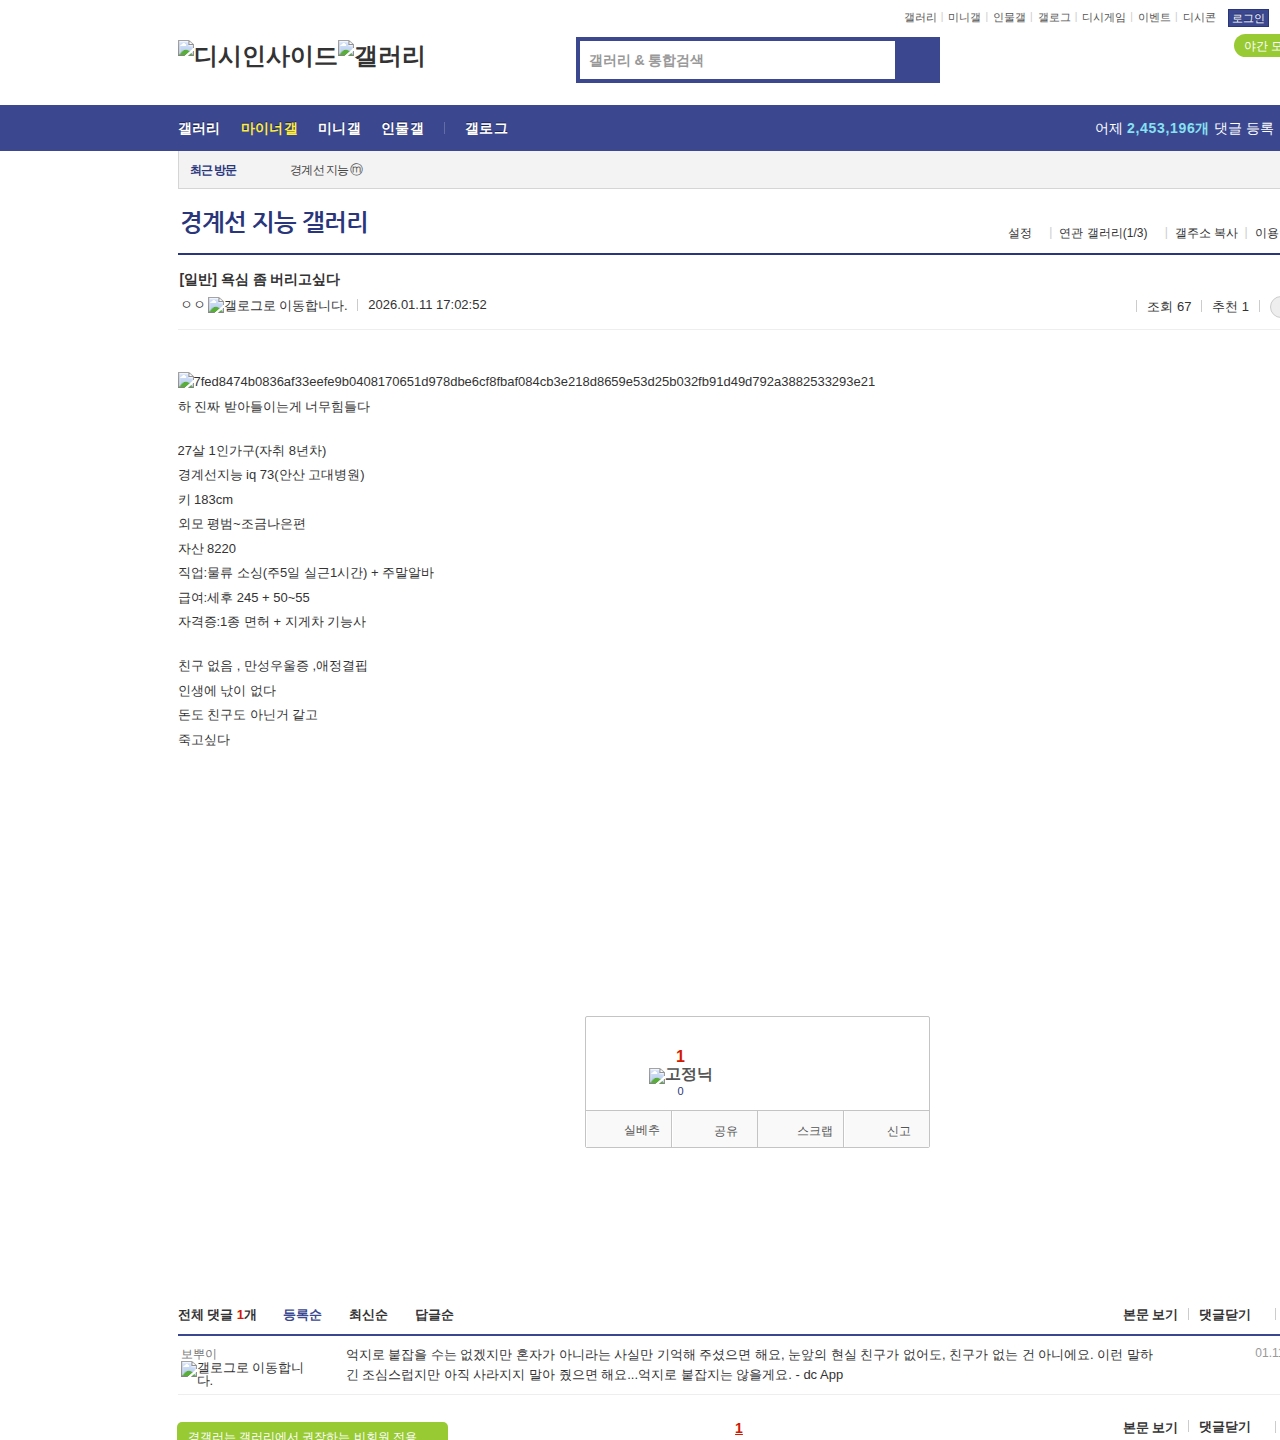Click the 로그인 login button

pyautogui.click(x=1248, y=18)
